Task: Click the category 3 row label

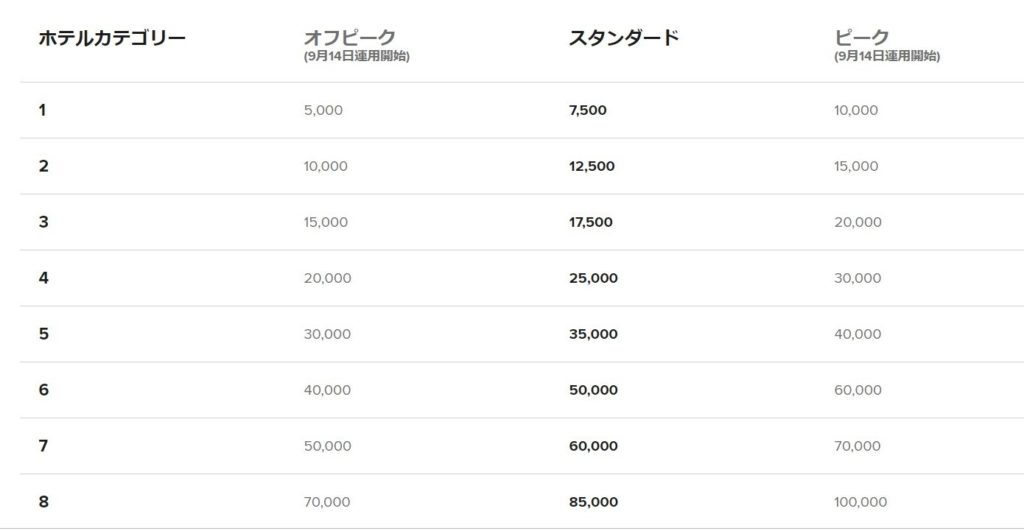Action: point(43,222)
